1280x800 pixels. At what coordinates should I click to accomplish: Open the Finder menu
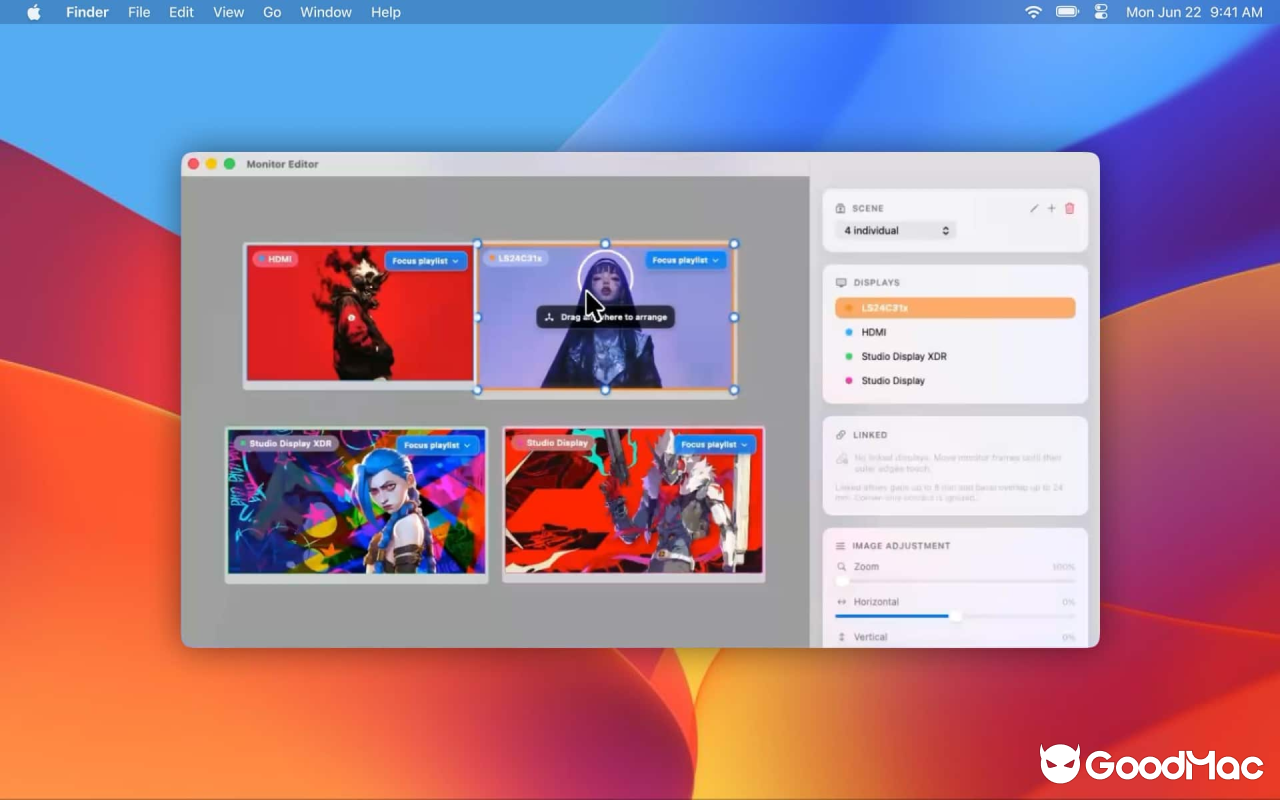point(87,12)
